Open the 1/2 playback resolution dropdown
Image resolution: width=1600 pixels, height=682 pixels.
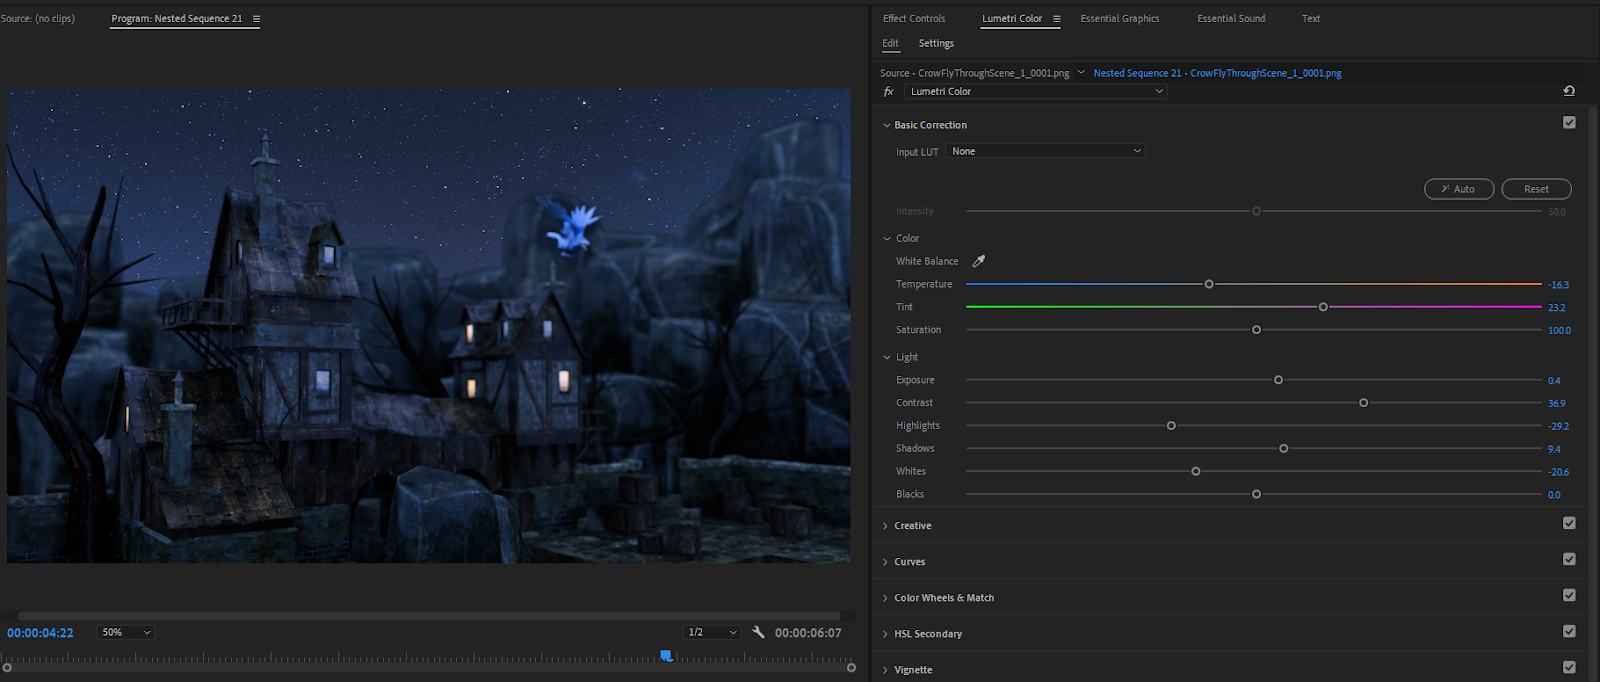click(x=712, y=632)
